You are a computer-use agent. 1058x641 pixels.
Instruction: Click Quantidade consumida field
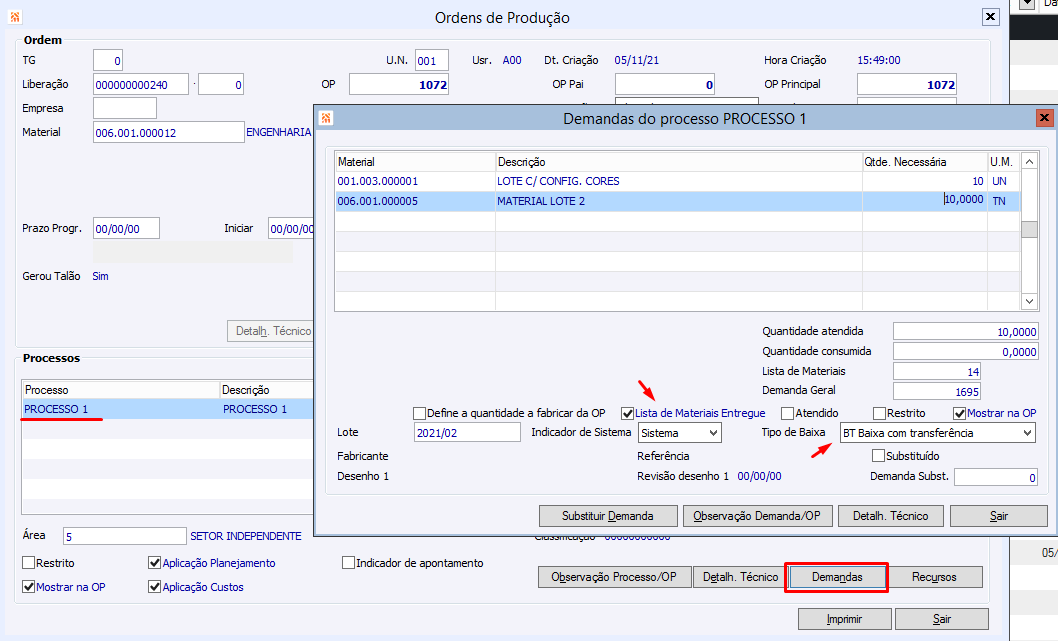pyautogui.click(x=966, y=352)
